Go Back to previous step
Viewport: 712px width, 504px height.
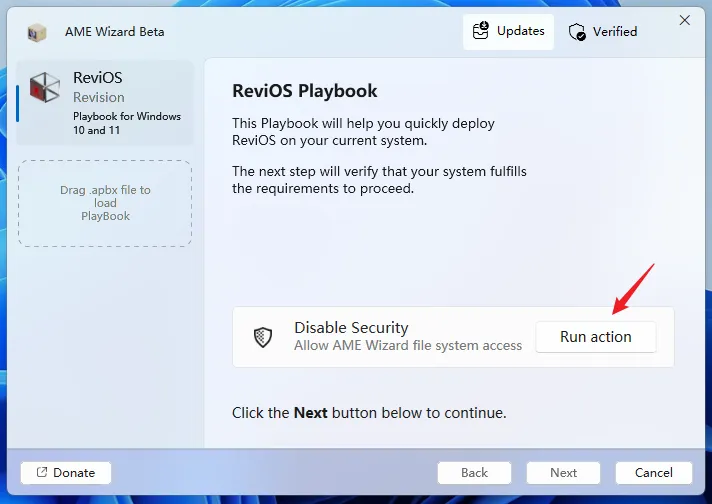pyautogui.click(x=474, y=473)
